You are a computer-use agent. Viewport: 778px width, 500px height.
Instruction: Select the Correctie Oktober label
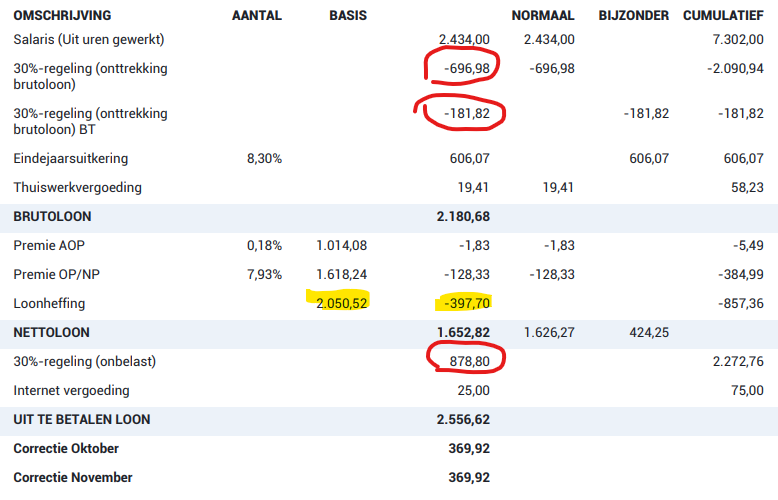pyautogui.click(x=66, y=449)
